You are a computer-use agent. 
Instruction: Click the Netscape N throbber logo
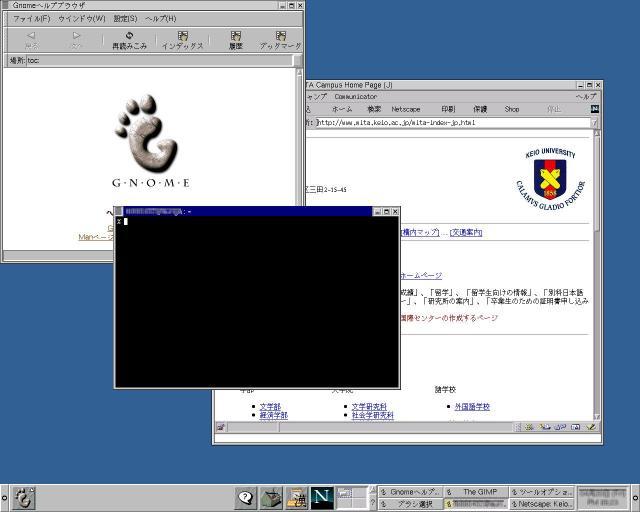pyautogui.click(x=595, y=109)
